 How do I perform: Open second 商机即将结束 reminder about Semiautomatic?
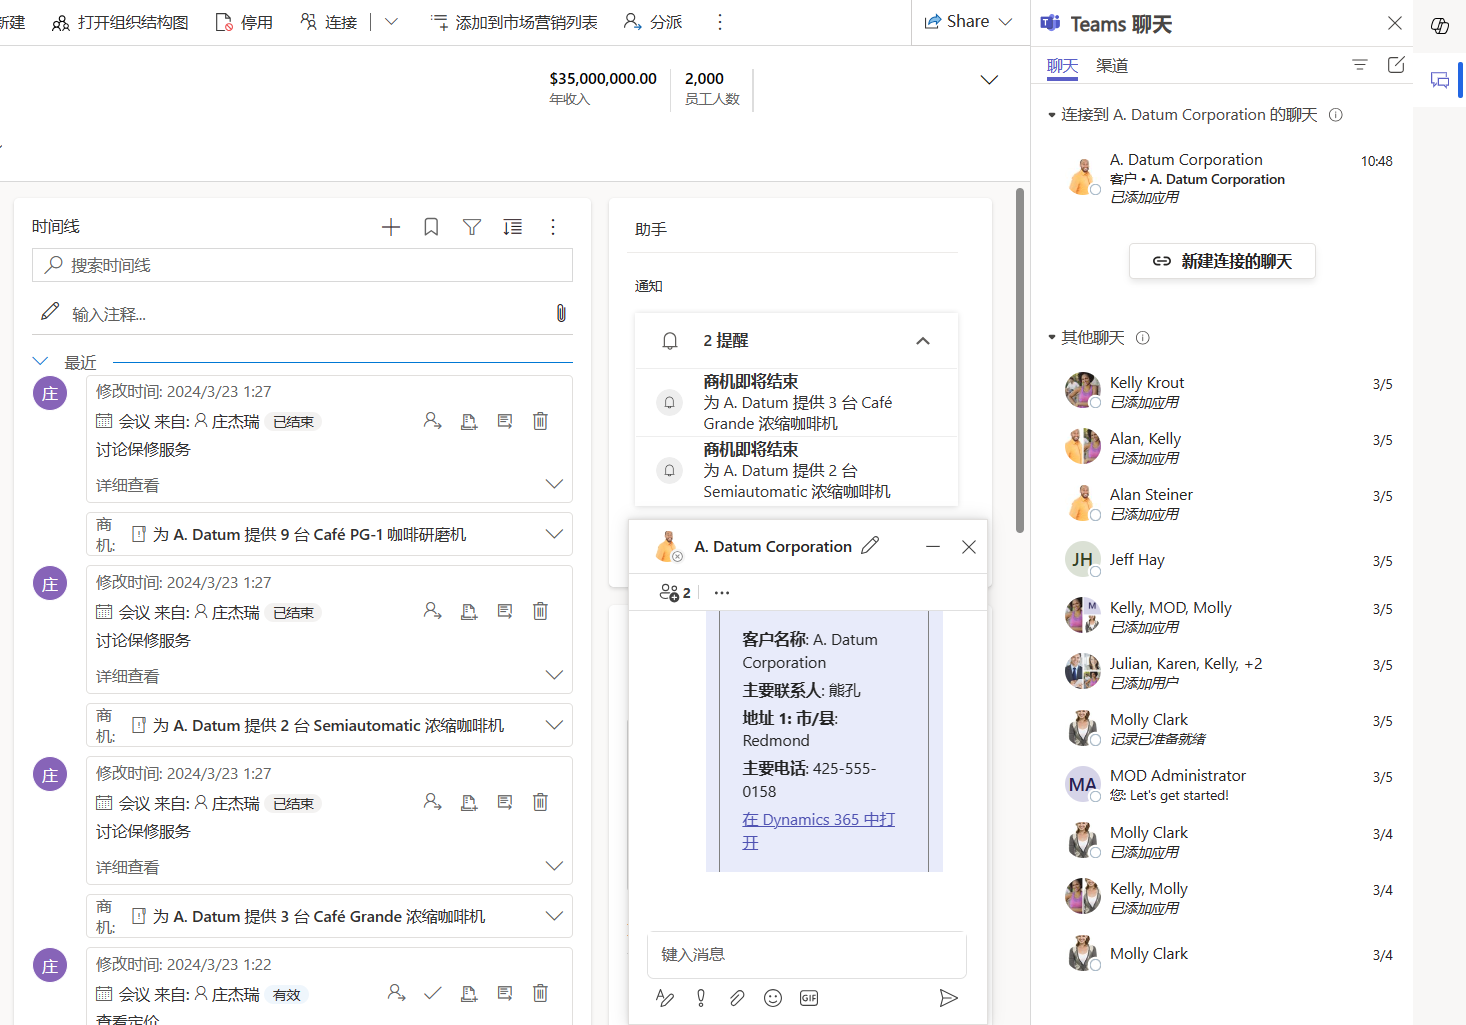tap(796, 471)
